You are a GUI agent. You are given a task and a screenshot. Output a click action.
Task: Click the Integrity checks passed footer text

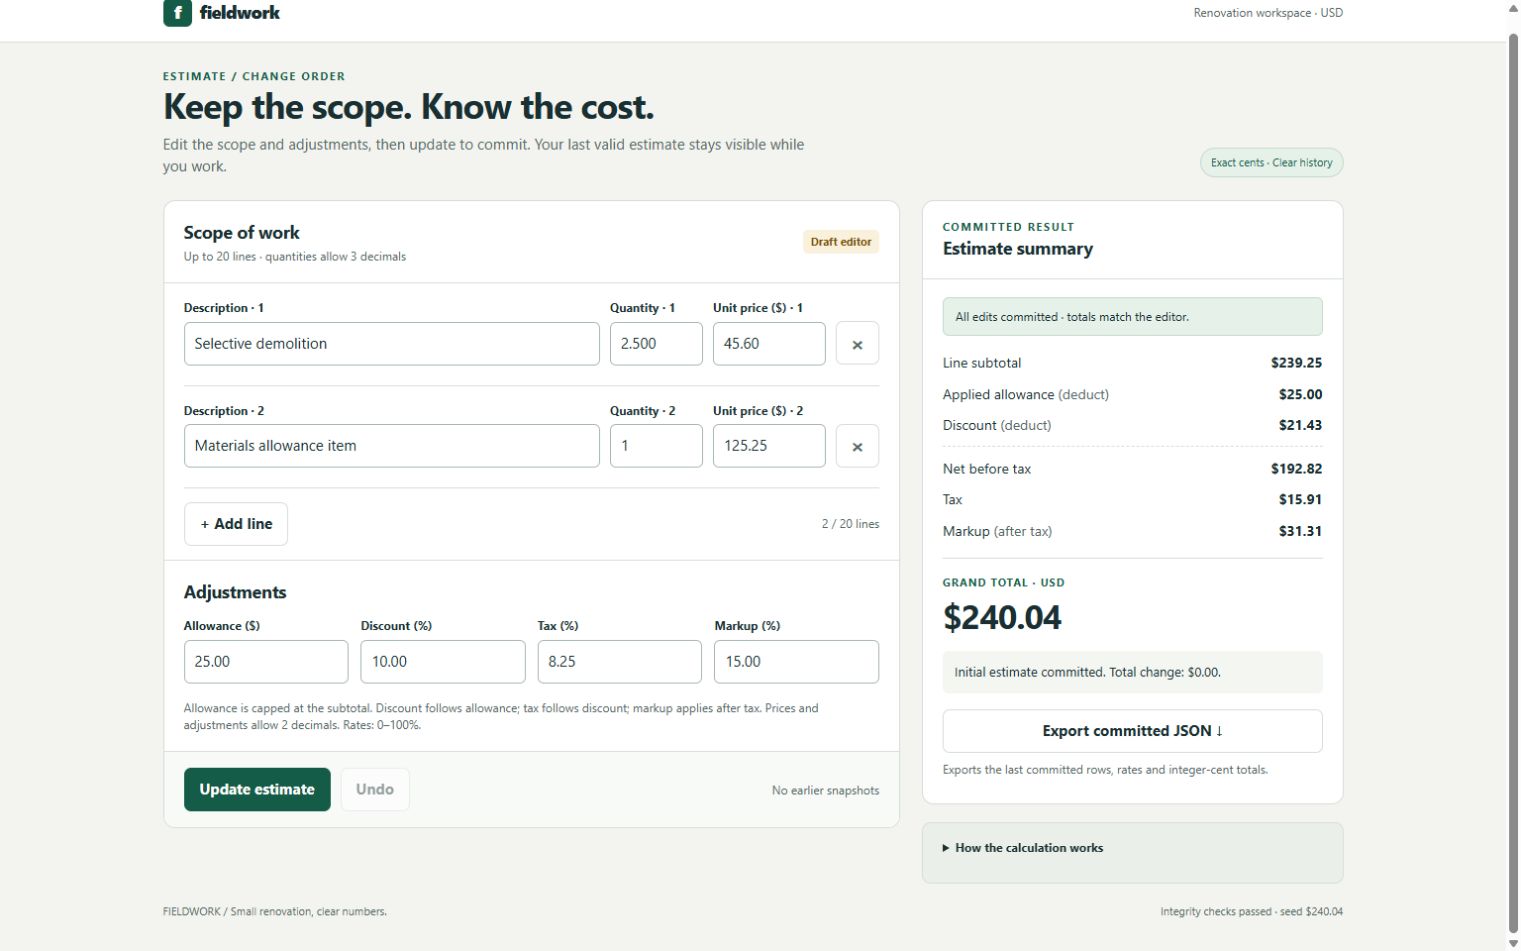click(1252, 912)
